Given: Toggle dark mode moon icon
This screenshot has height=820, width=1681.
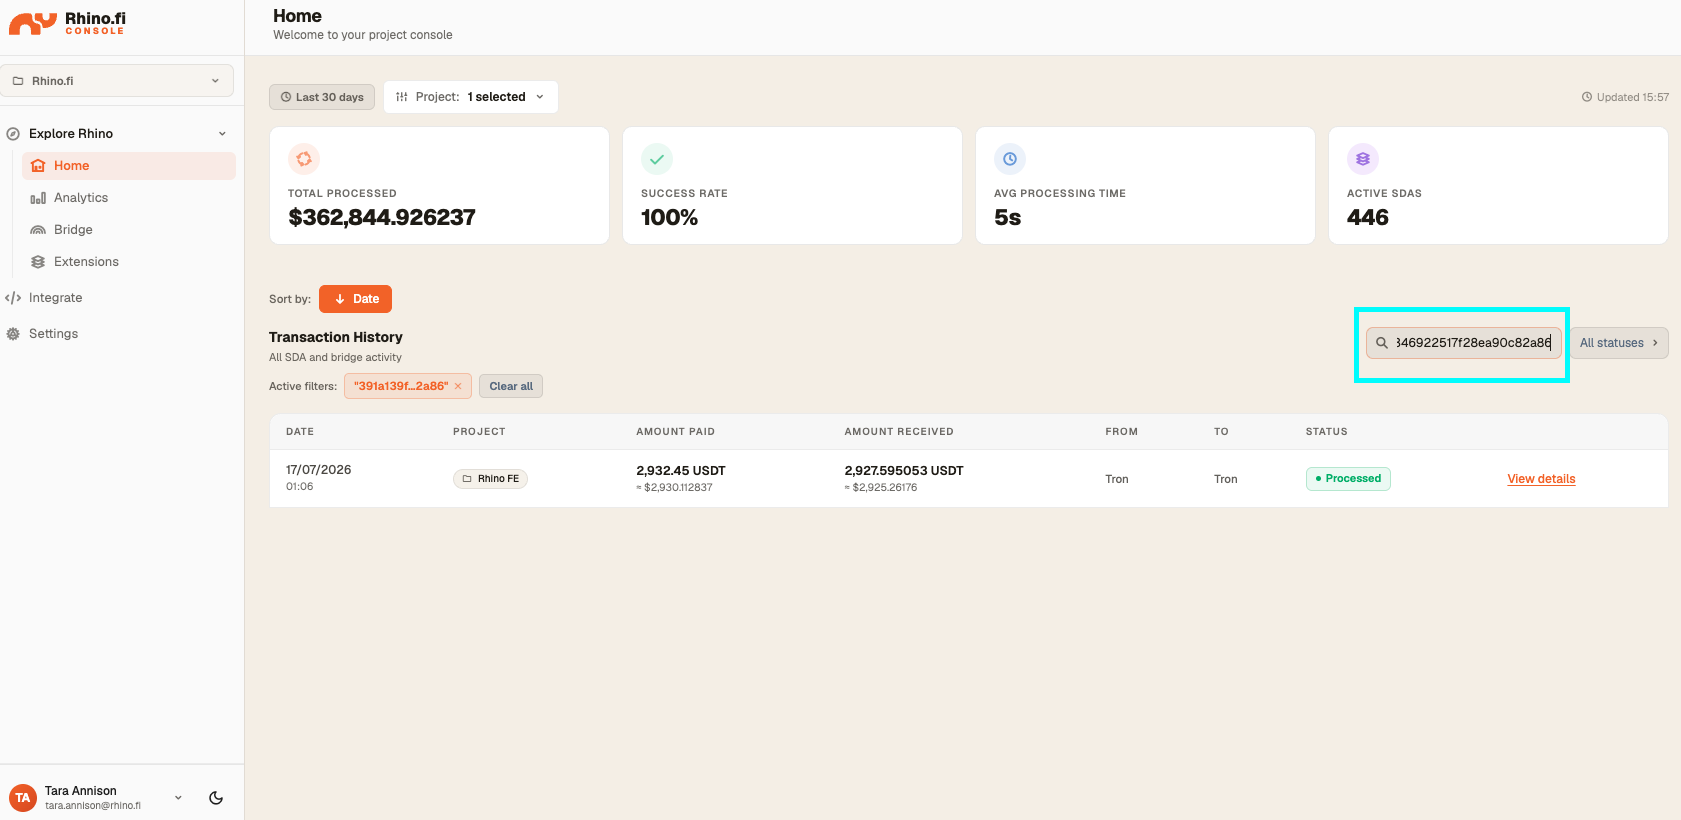Looking at the screenshot, I should pyautogui.click(x=216, y=798).
